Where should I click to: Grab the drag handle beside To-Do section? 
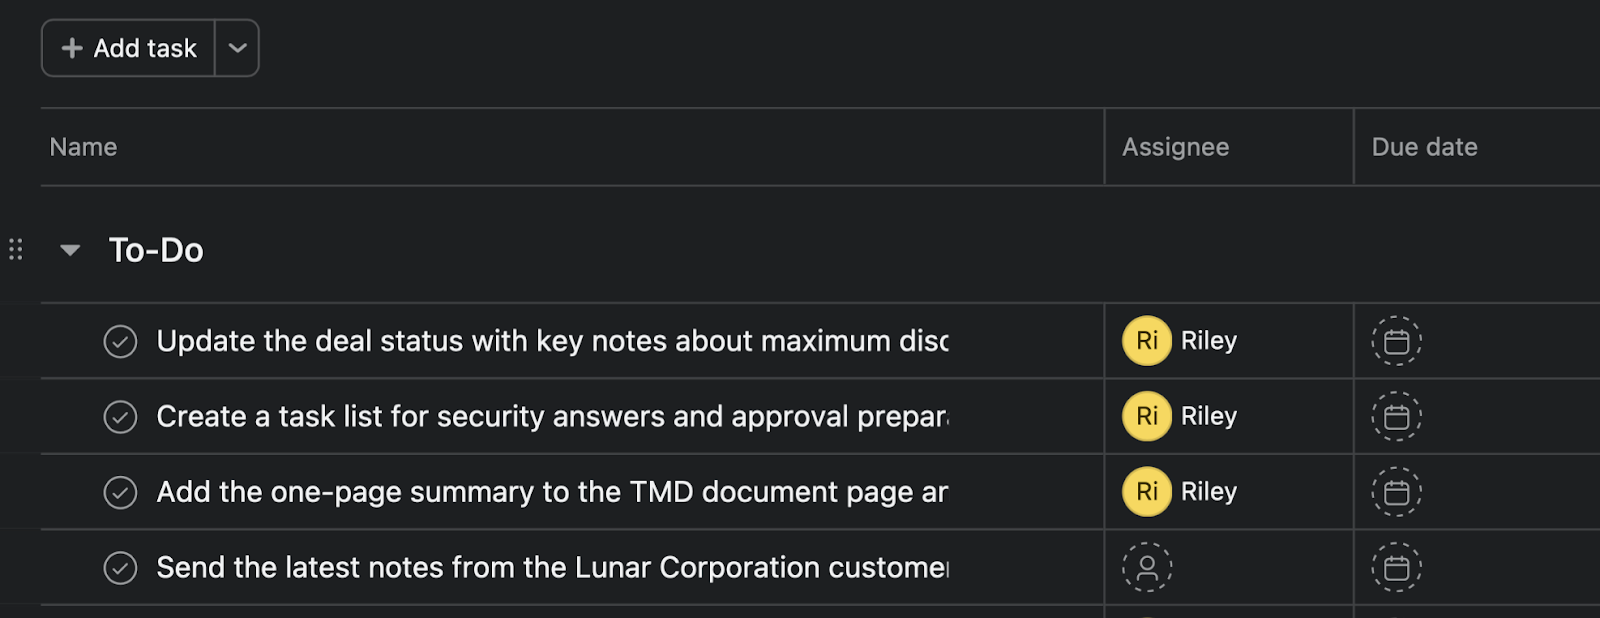16,250
